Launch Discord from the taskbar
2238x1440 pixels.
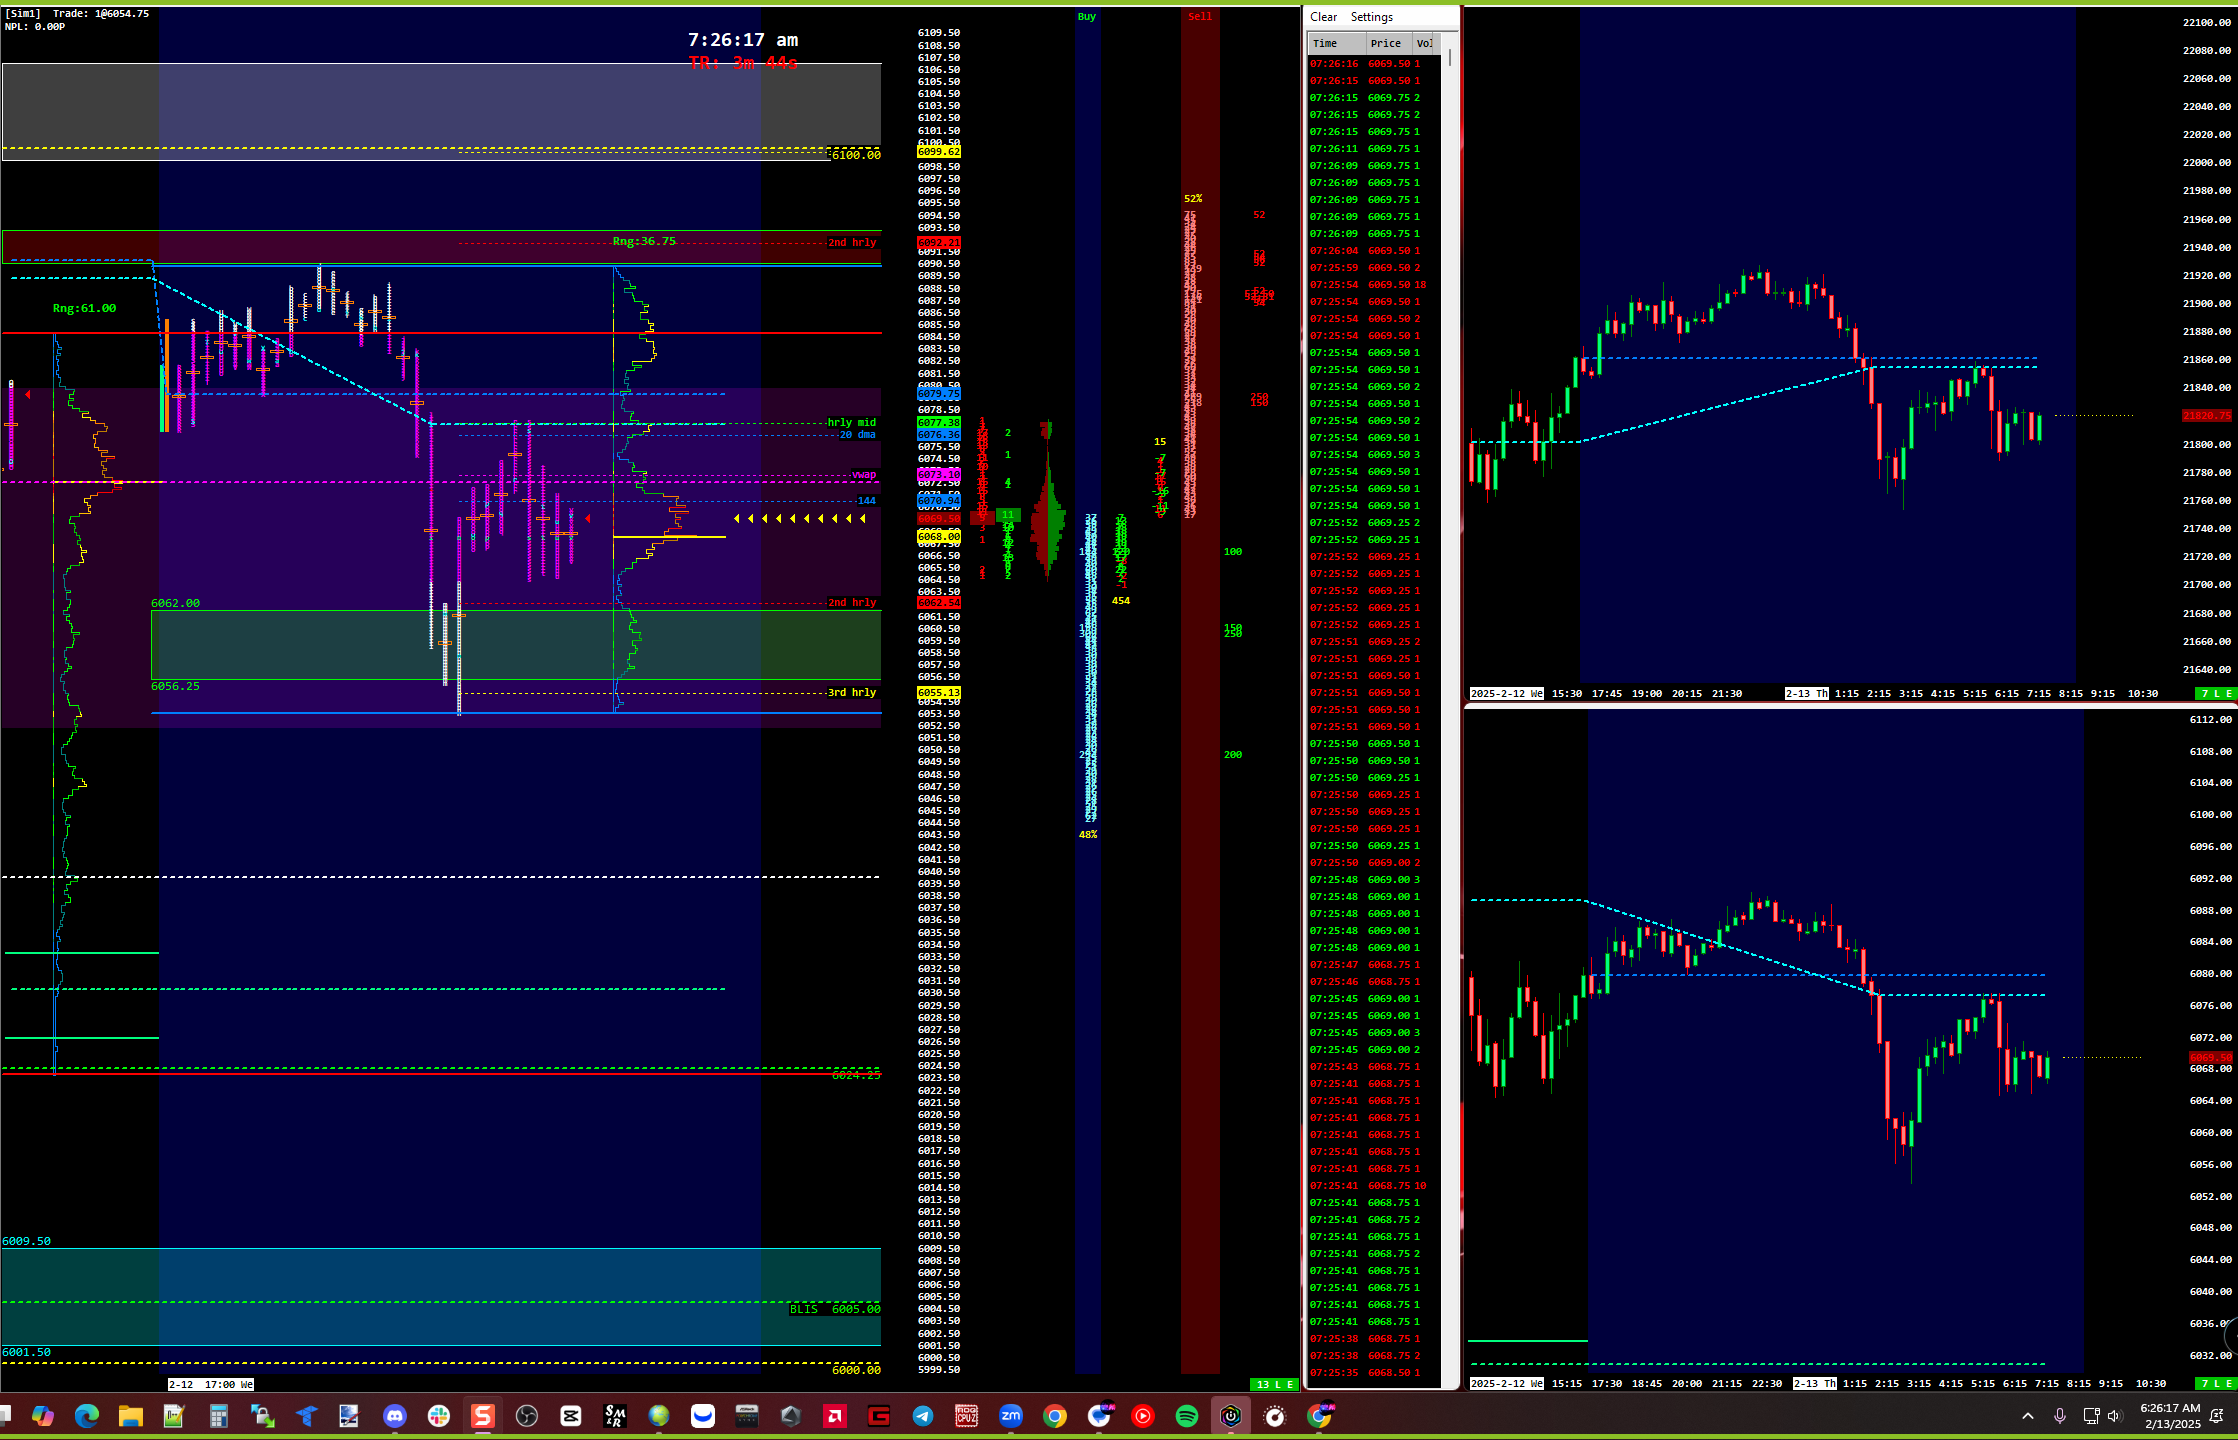(x=396, y=1416)
